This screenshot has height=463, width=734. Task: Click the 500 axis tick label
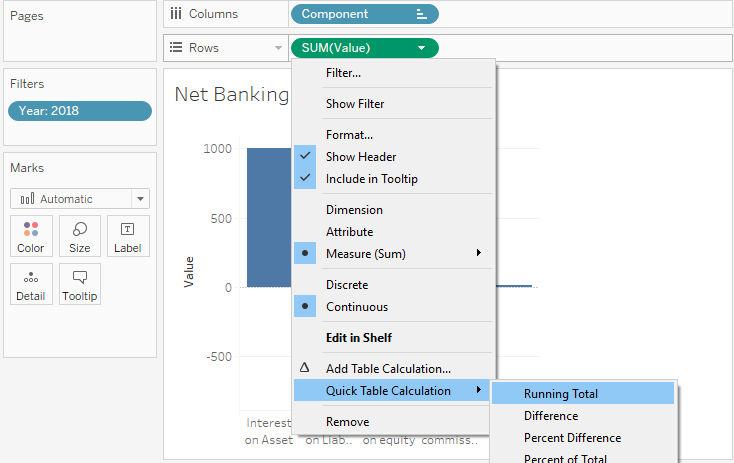coord(221,219)
